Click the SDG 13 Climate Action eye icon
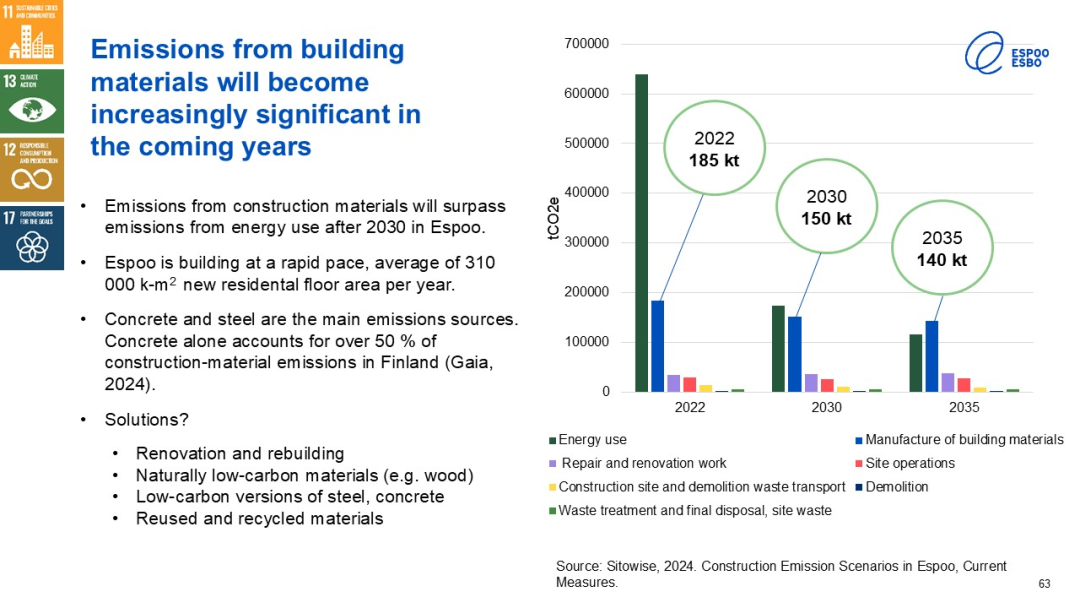Screen dimensions: 1080x608 point(32,100)
